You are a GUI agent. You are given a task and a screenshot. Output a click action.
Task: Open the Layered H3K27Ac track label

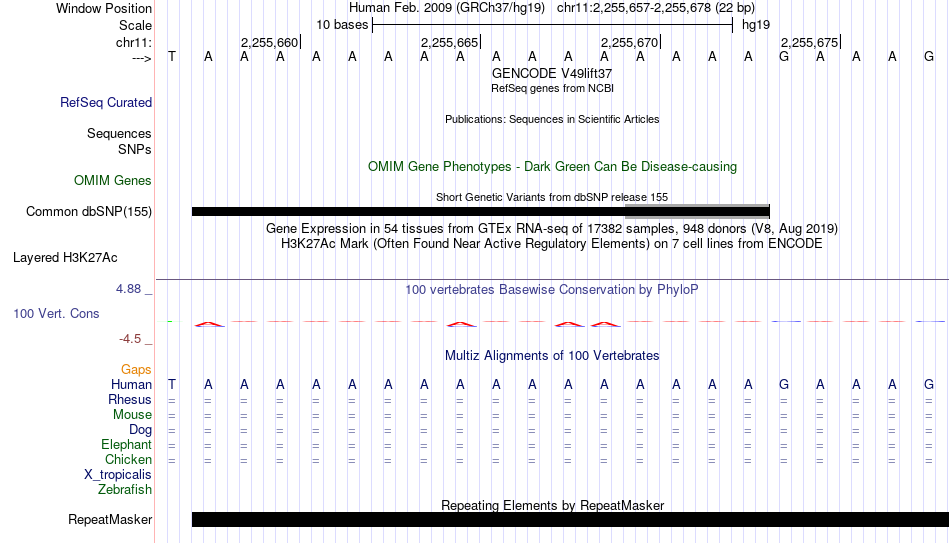click(65, 258)
